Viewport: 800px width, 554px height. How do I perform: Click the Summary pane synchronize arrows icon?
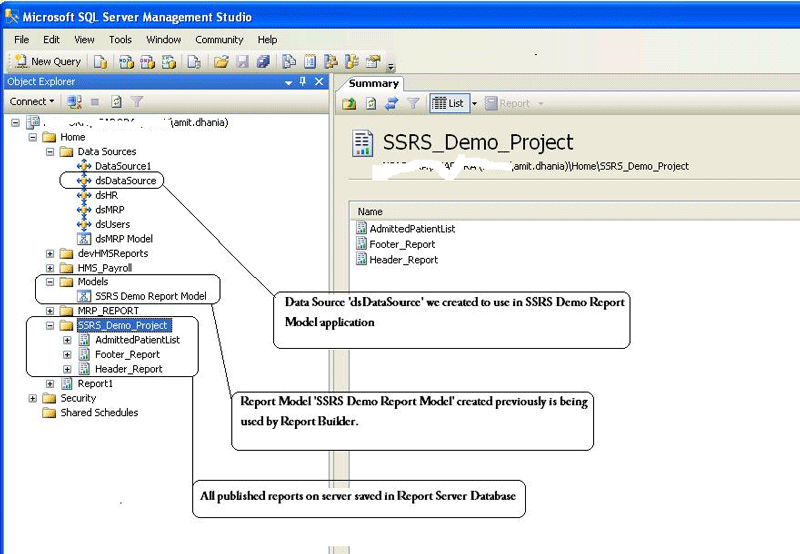[x=391, y=103]
